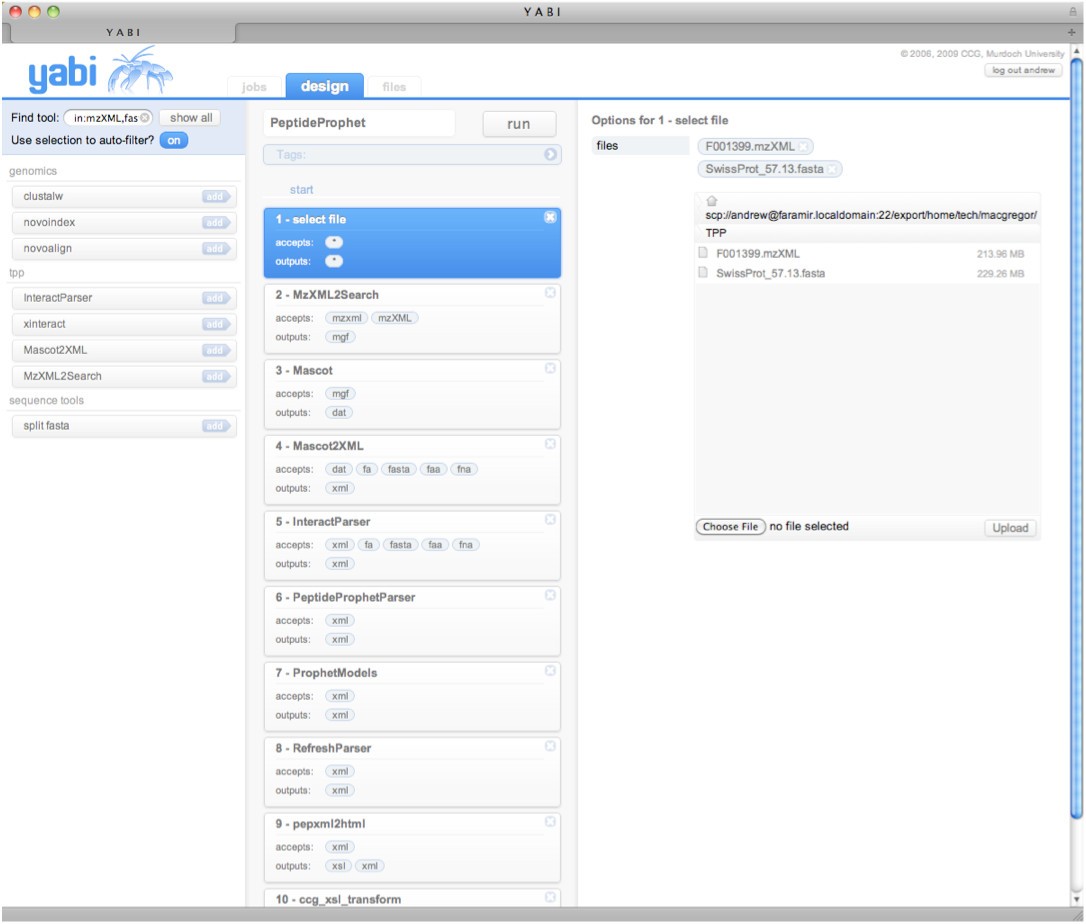Remove the 4 - Mascot2XML step
The width and height of the screenshot is (1086, 924).
point(550,444)
